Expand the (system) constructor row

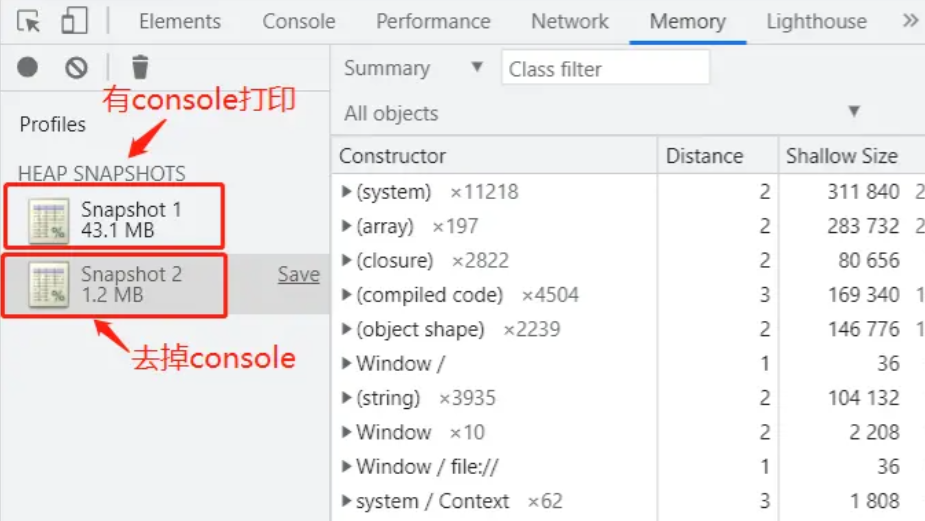point(346,191)
